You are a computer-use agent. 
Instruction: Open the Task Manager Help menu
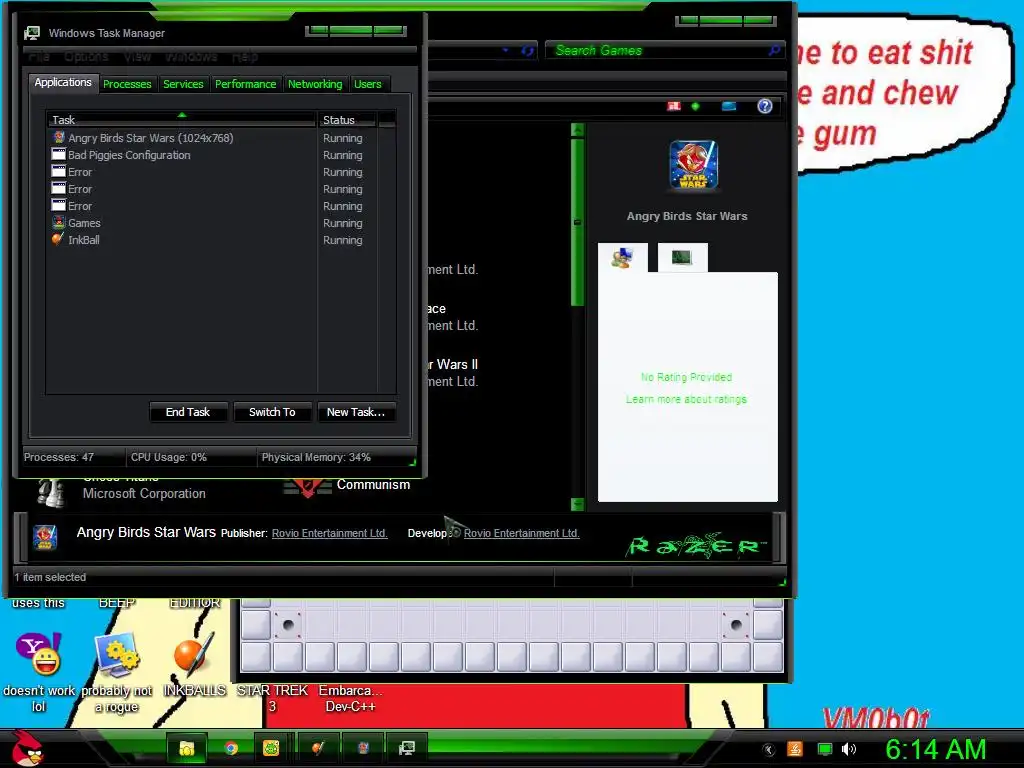coord(245,57)
